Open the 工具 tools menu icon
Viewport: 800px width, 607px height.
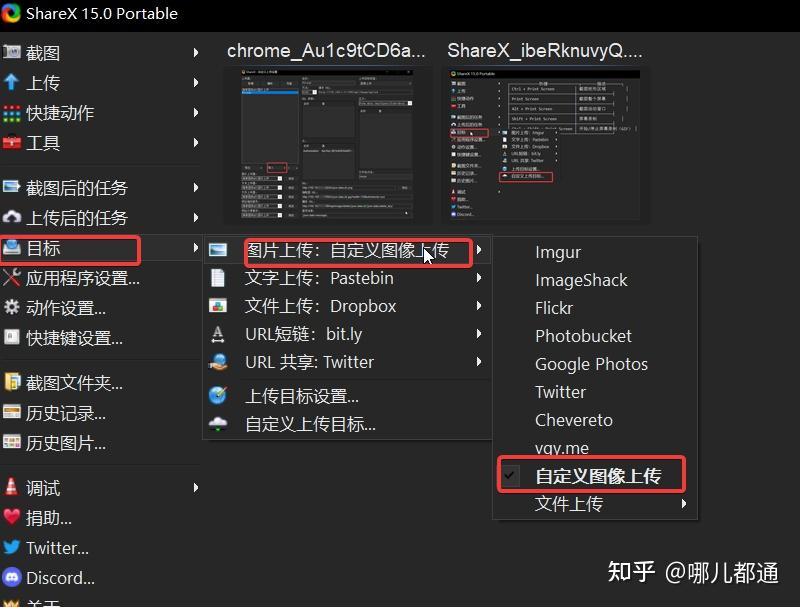coord(14,143)
